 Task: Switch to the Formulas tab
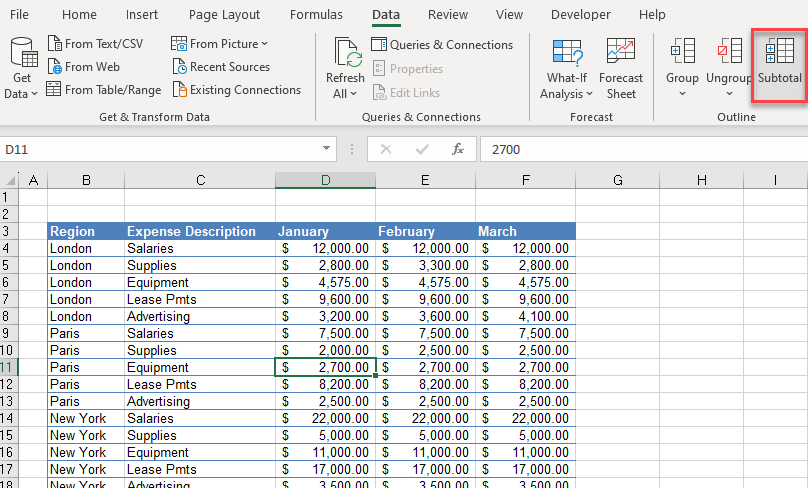(316, 15)
